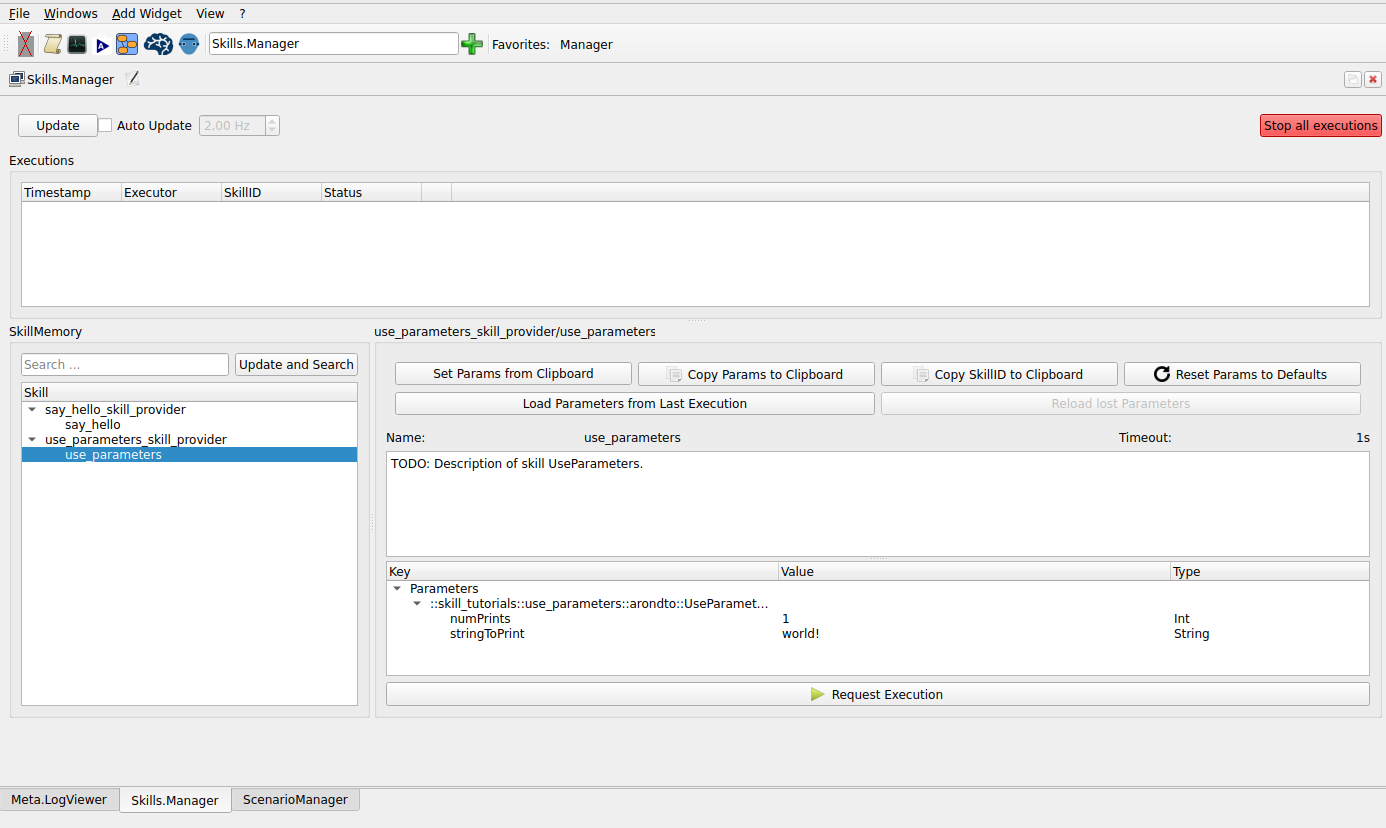This screenshot has width=1386, height=828.
Task: Click inside the SkillMemory search field
Action: 124,364
